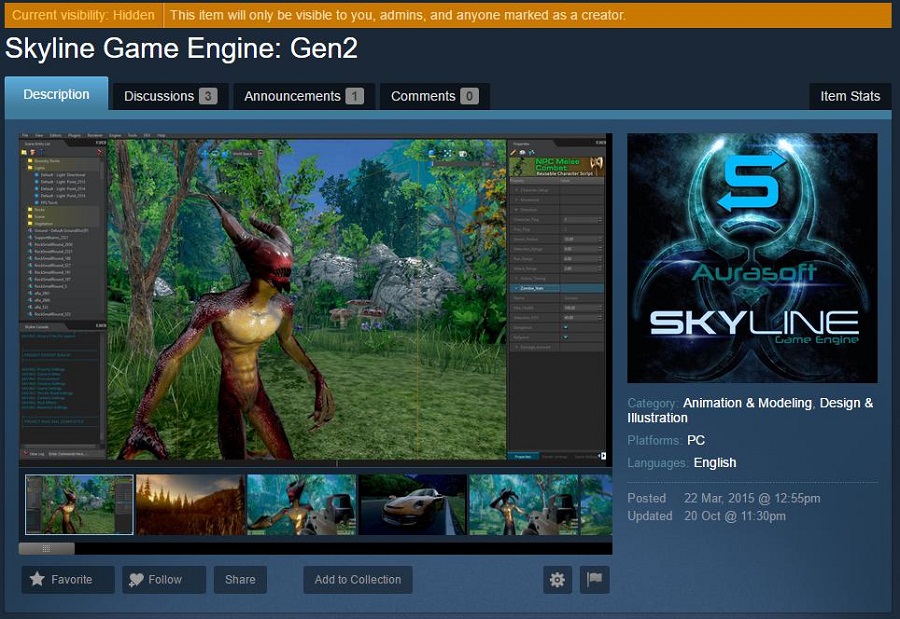Open the Announcements tab
Screen dimensions: 900x619
[x=304, y=96]
